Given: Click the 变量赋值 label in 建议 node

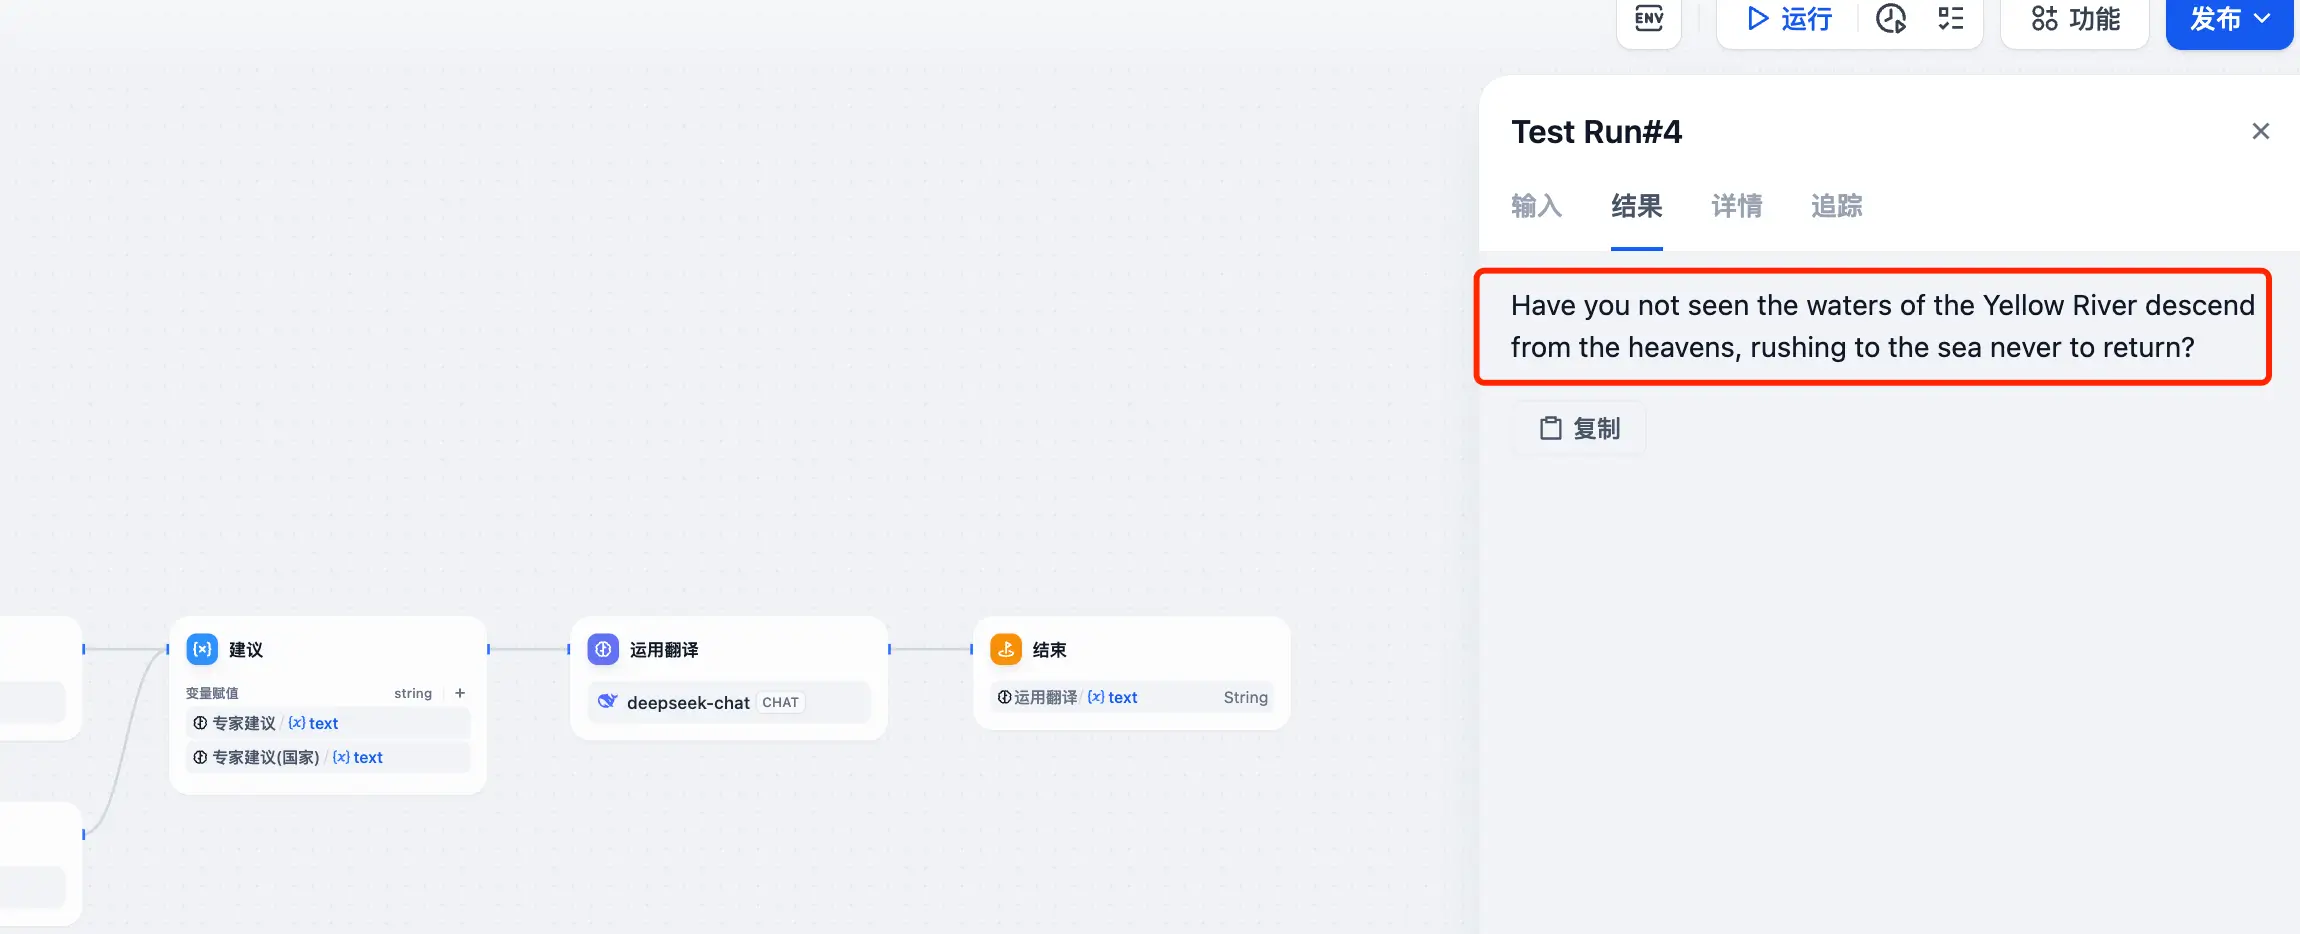Looking at the screenshot, I should tap(212, 693).
